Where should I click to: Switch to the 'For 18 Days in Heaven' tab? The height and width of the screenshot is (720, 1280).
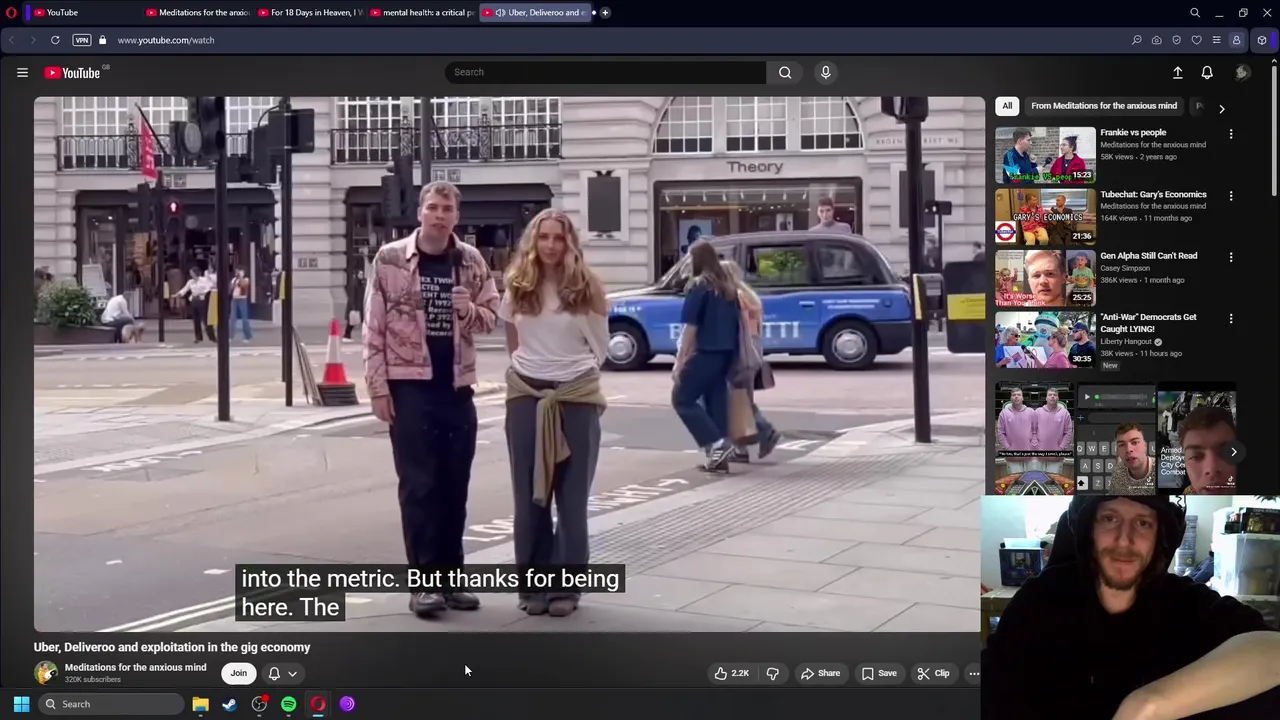click(309, 13)
